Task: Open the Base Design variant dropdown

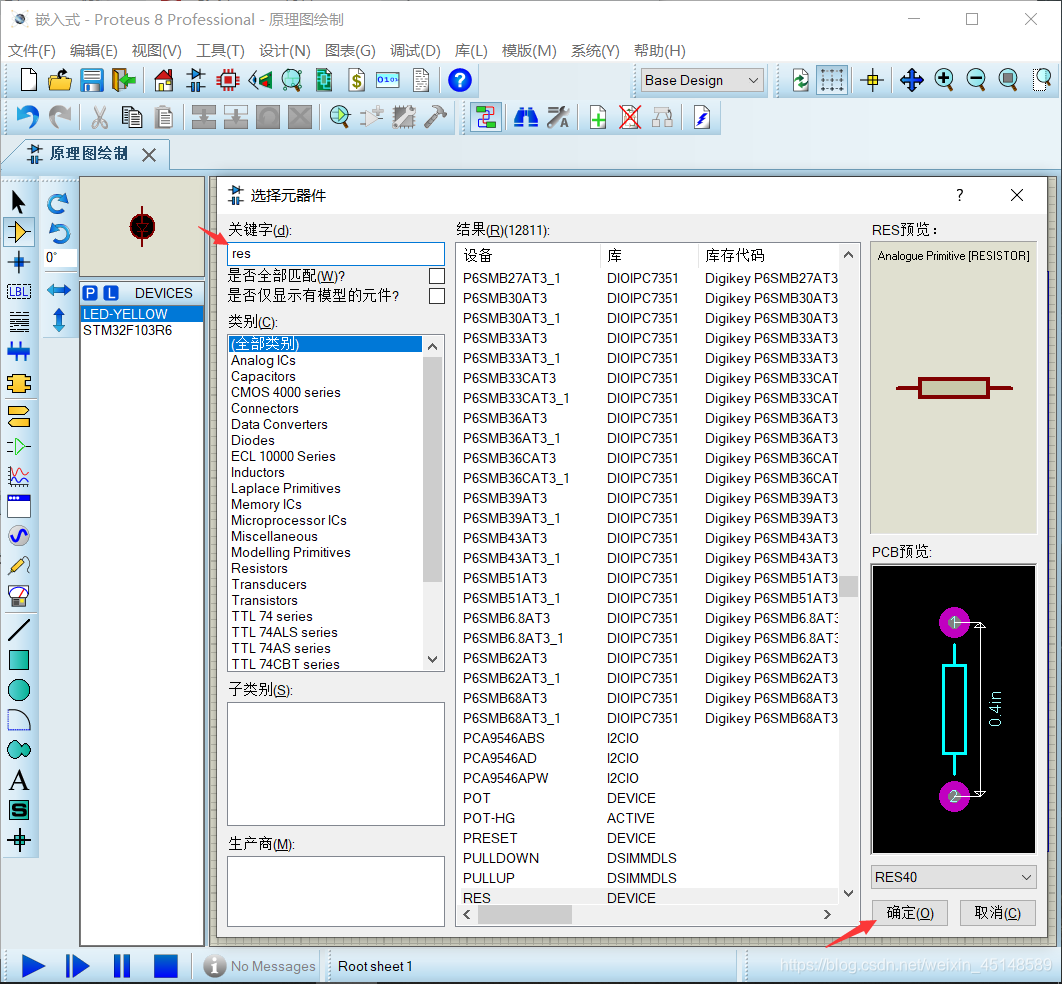Action: point(702,81)
